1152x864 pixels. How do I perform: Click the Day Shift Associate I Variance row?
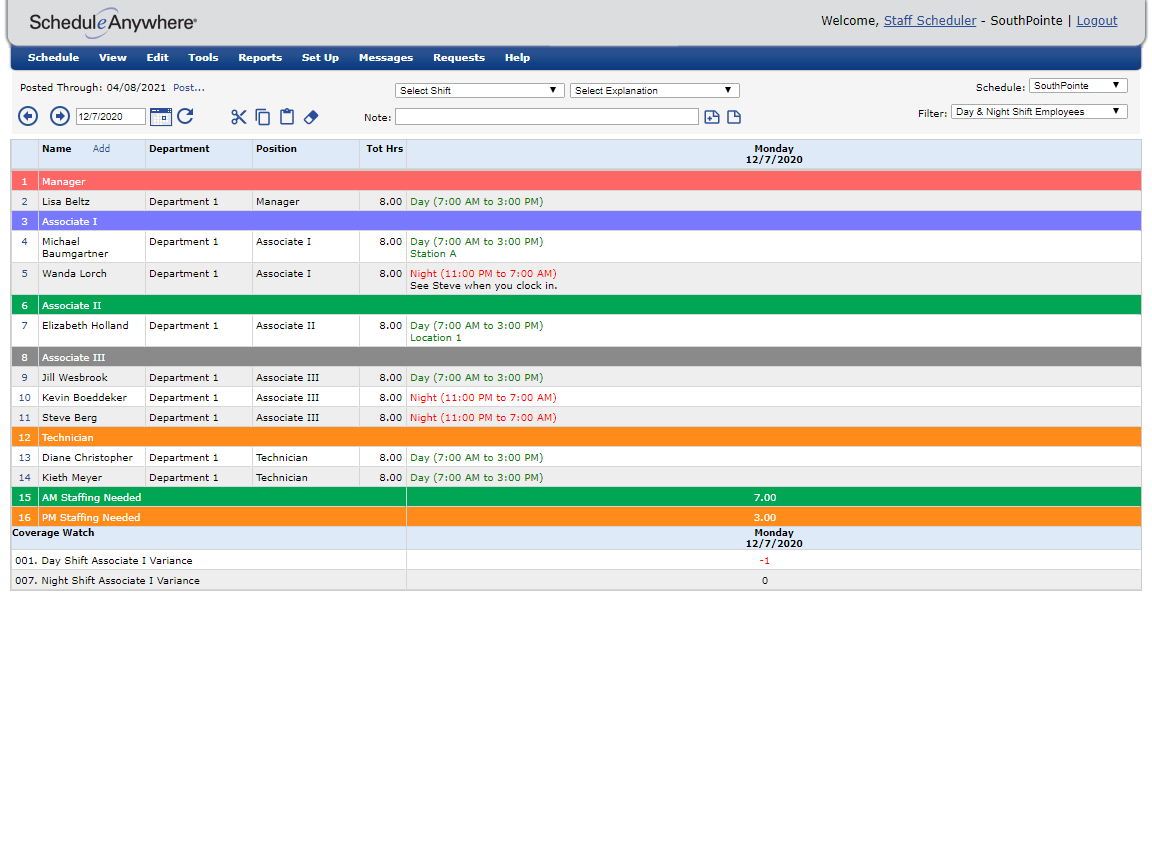tap(576, 561)
